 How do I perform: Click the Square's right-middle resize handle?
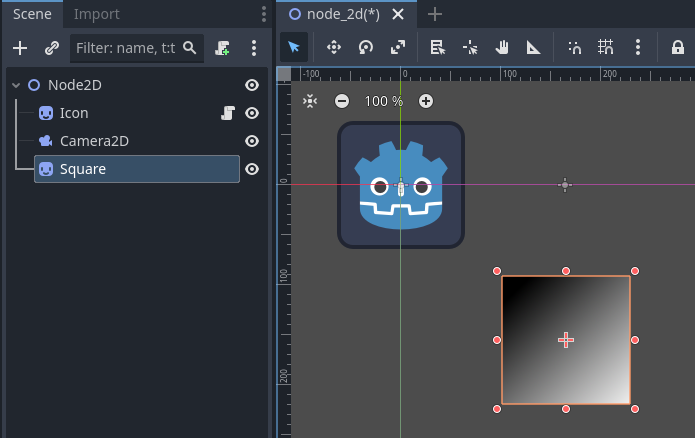(x=635, y=340)
